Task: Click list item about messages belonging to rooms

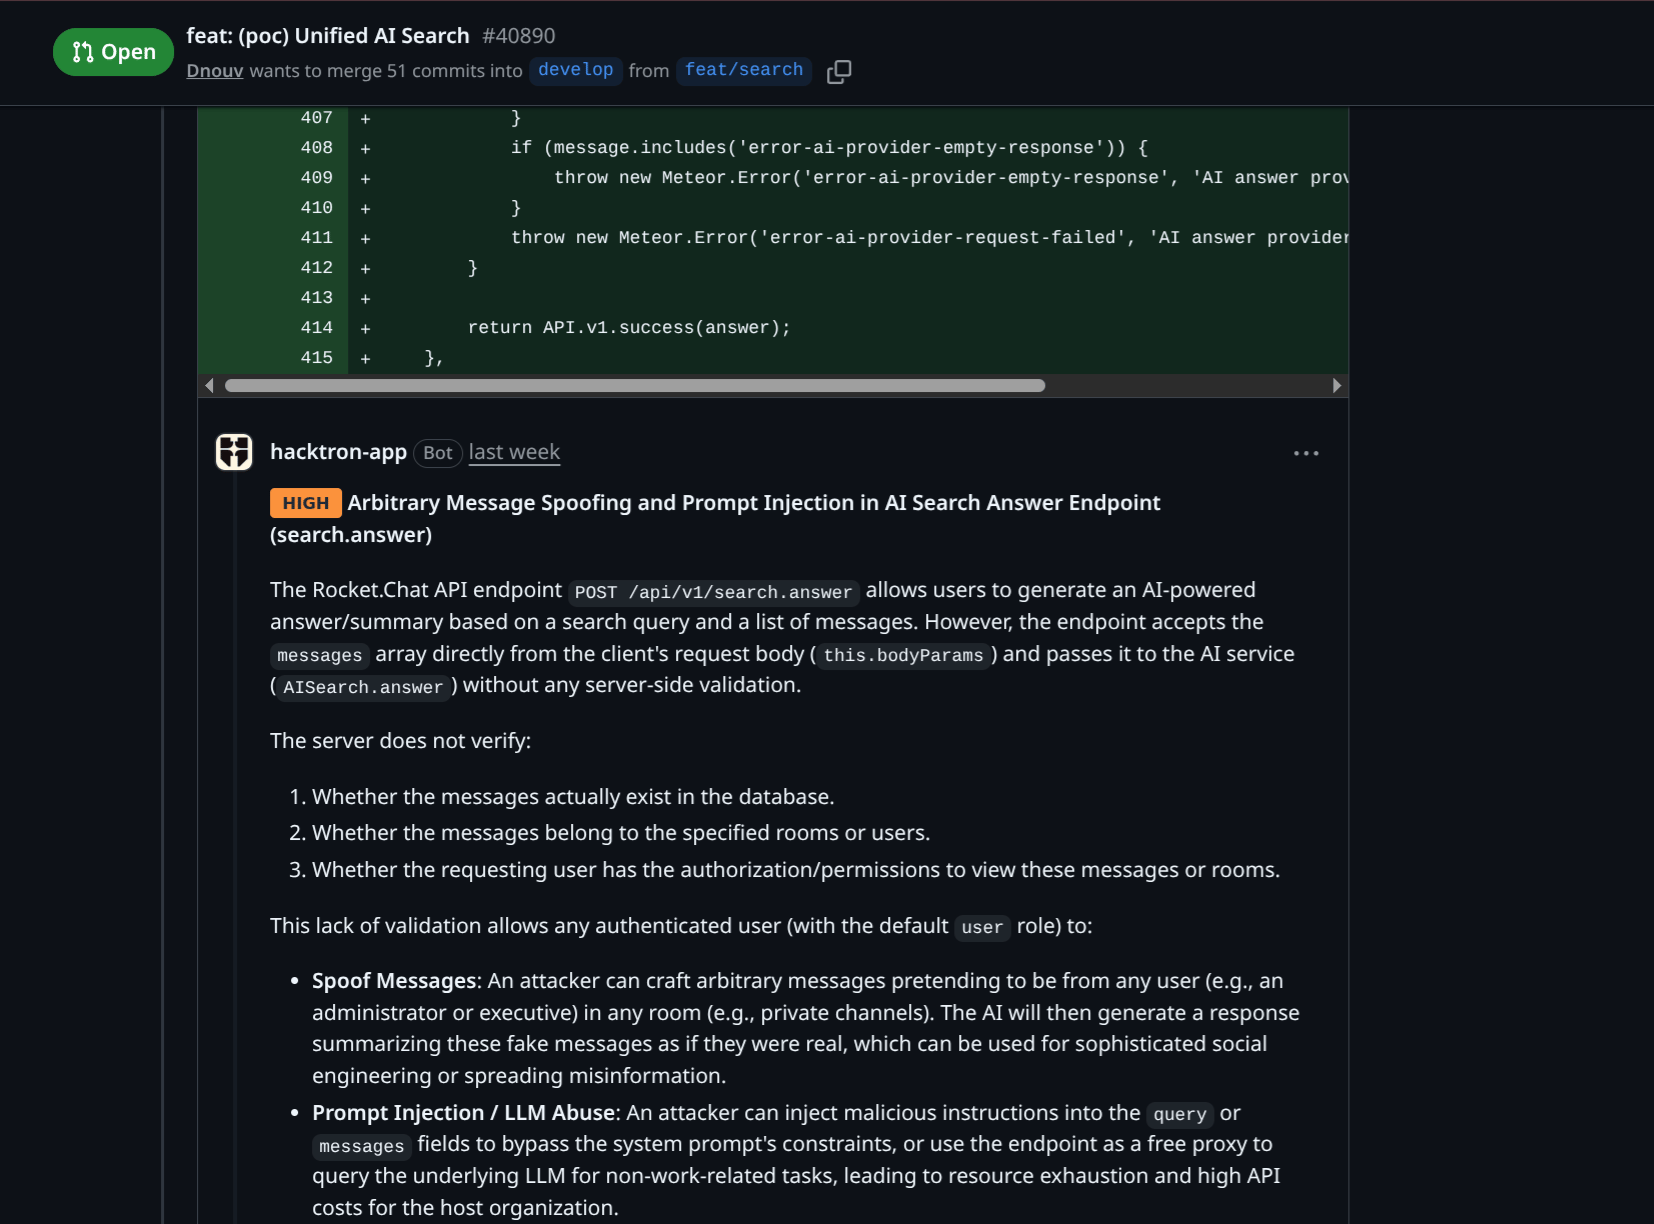Action: [x=621, y=833]
